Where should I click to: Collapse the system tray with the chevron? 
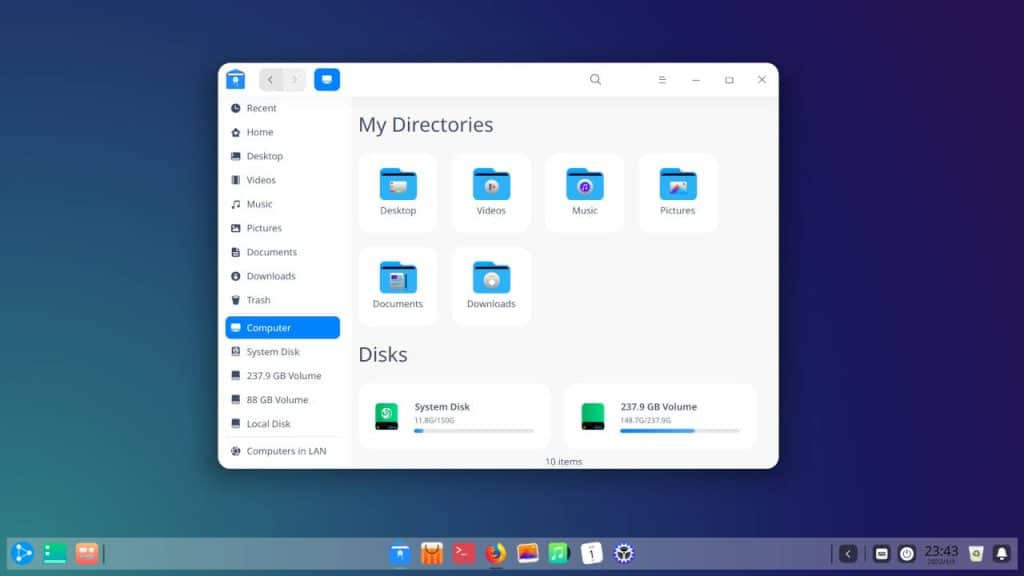(x=847, y=552)
